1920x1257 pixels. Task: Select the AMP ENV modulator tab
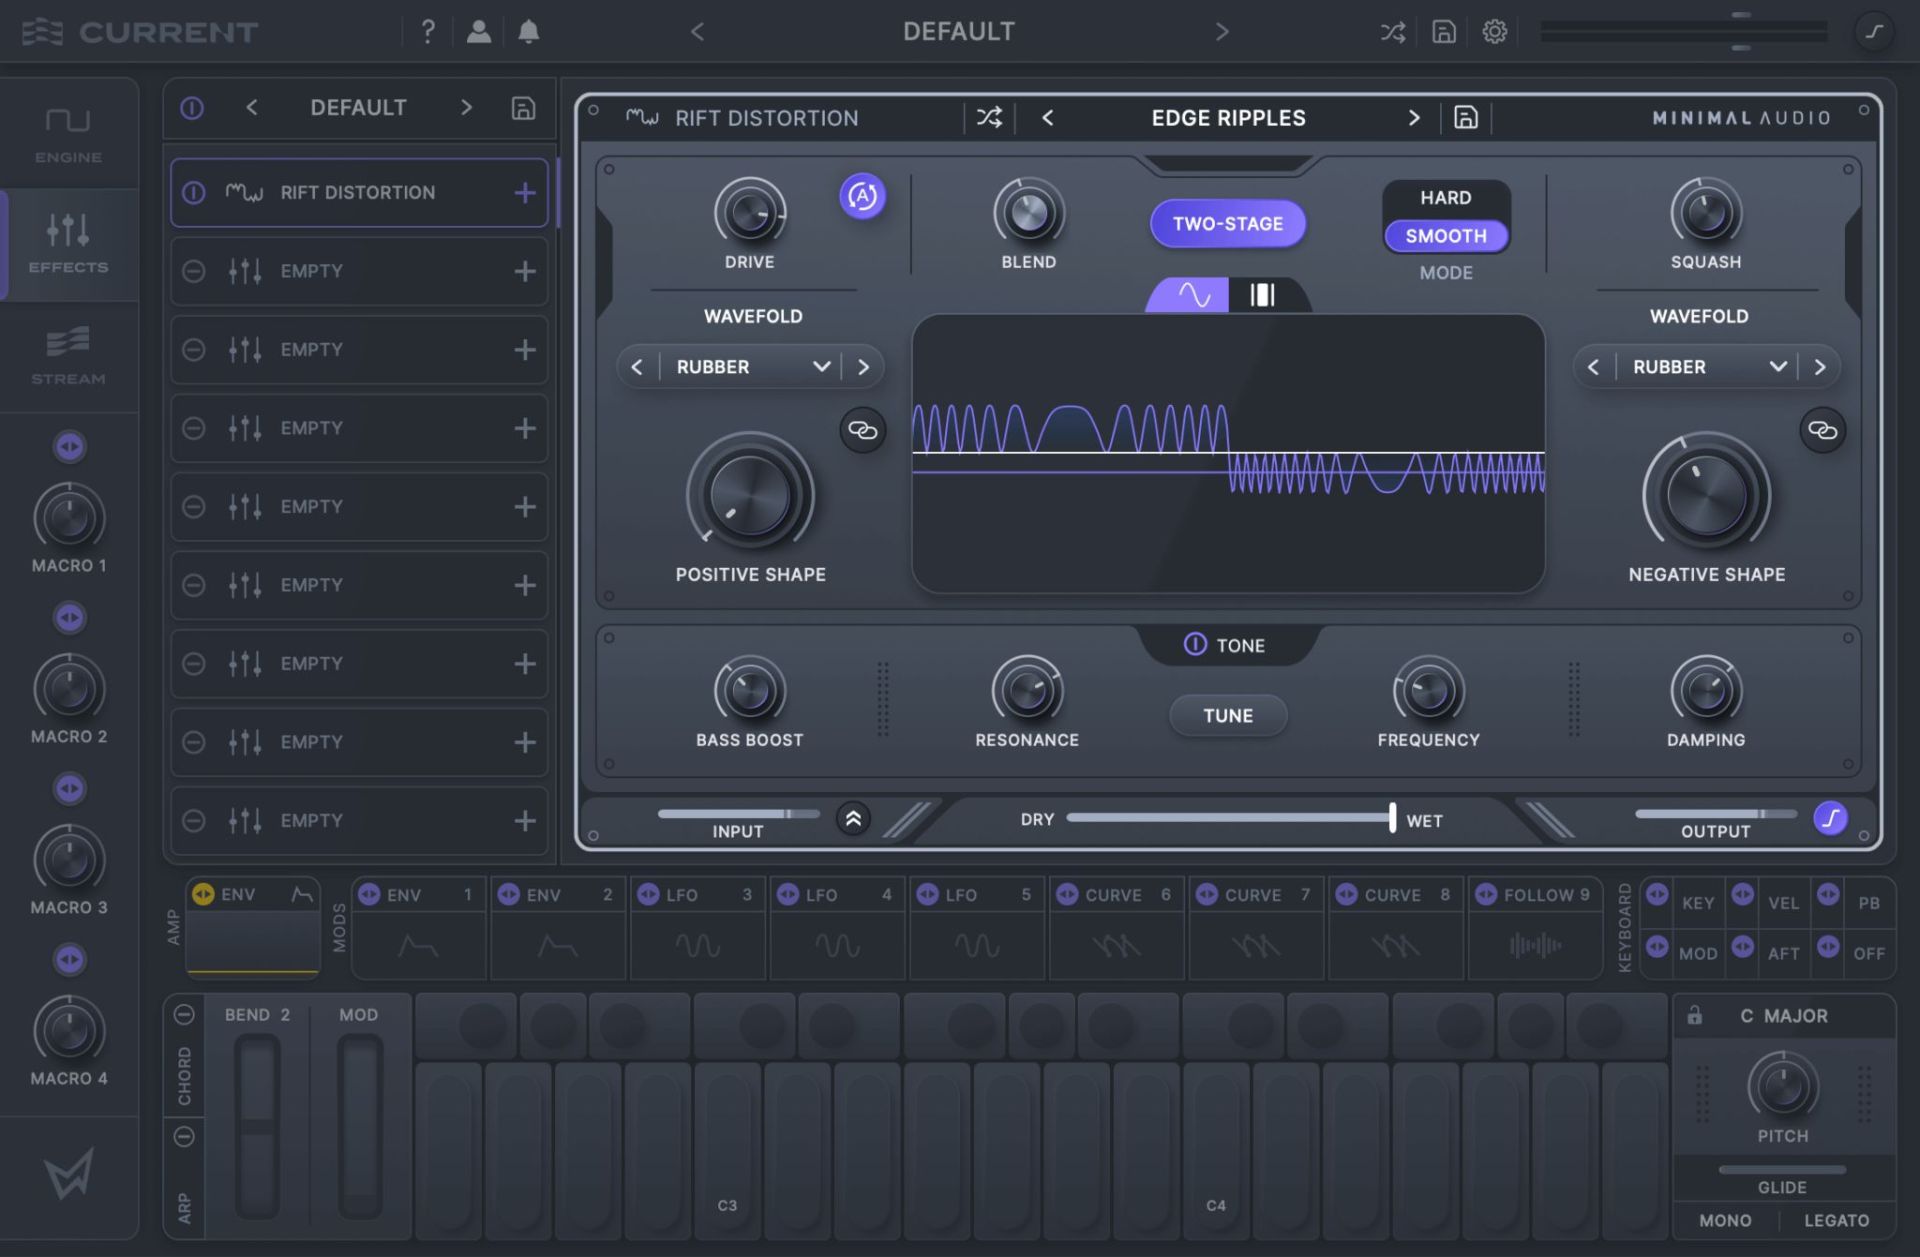coord(253,927)
